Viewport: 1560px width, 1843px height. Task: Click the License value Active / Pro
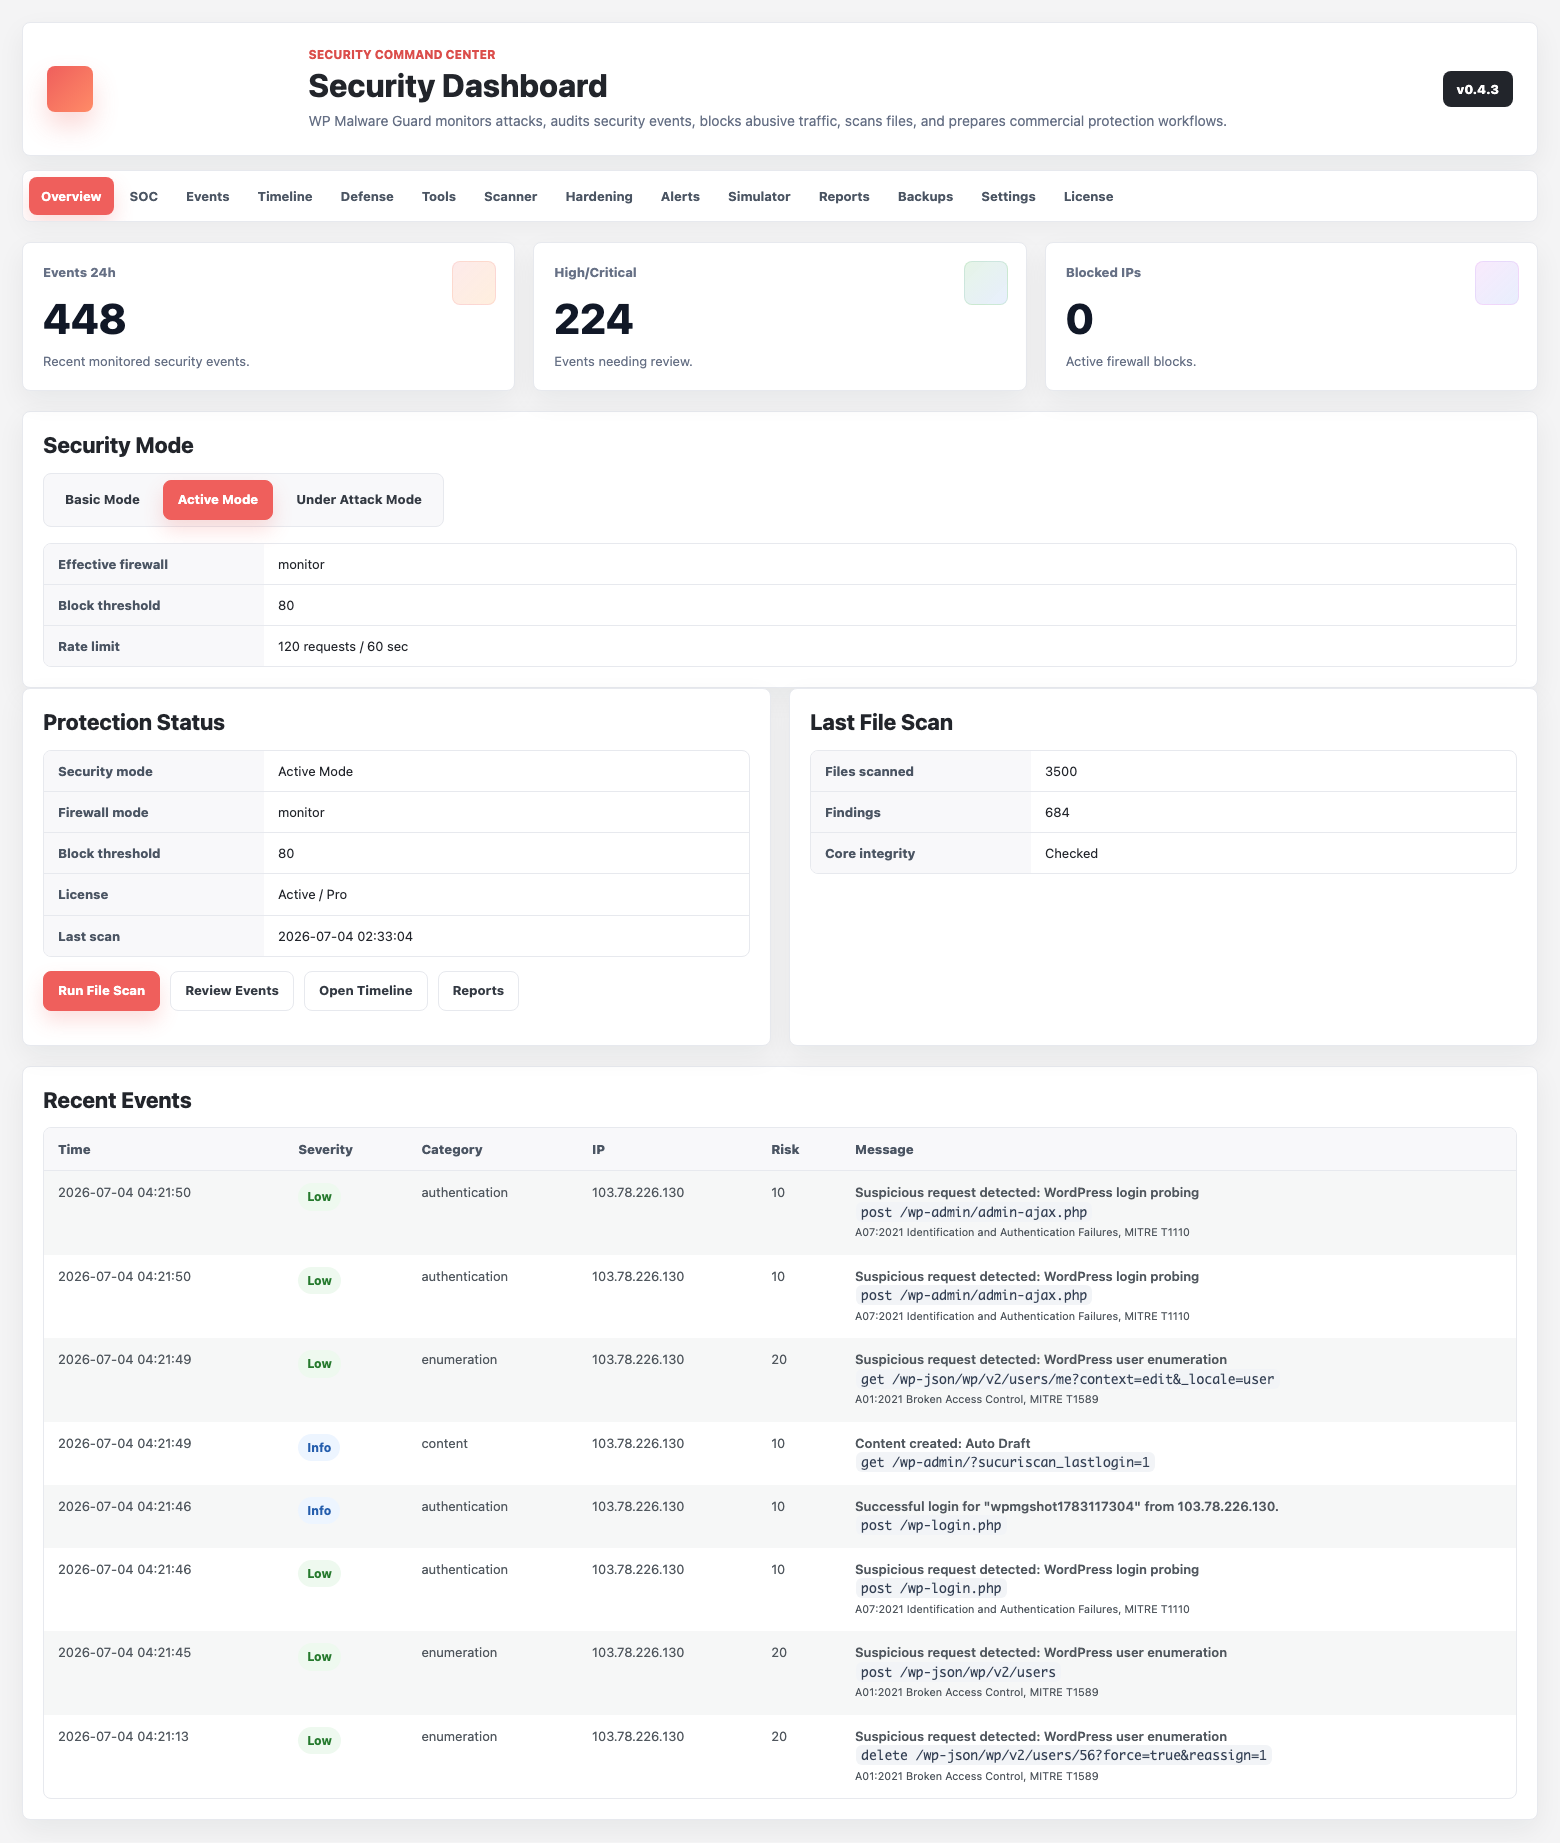pyautogui.click(x=313, y=895)
